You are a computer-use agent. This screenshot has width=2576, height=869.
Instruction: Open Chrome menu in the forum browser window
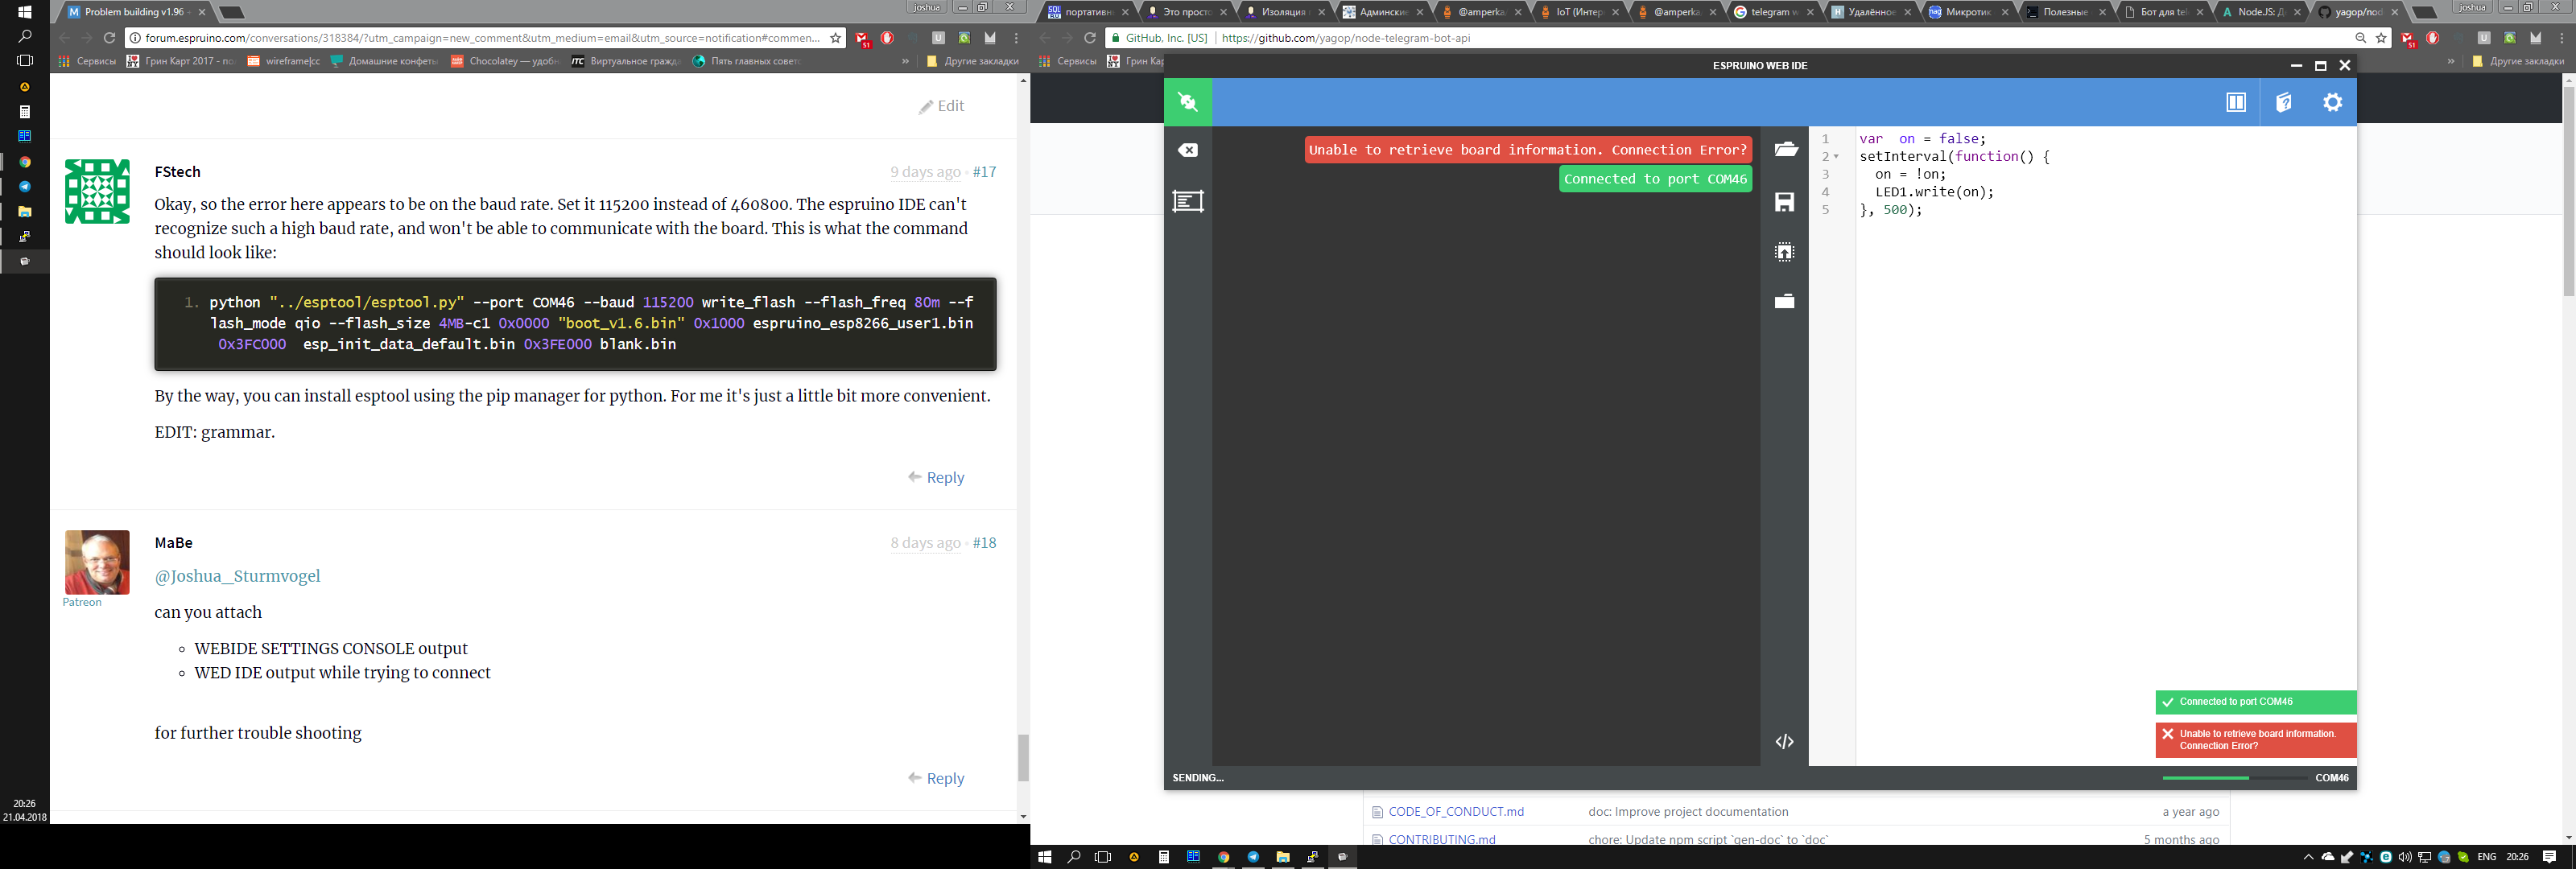click(x=1016, y=38)
